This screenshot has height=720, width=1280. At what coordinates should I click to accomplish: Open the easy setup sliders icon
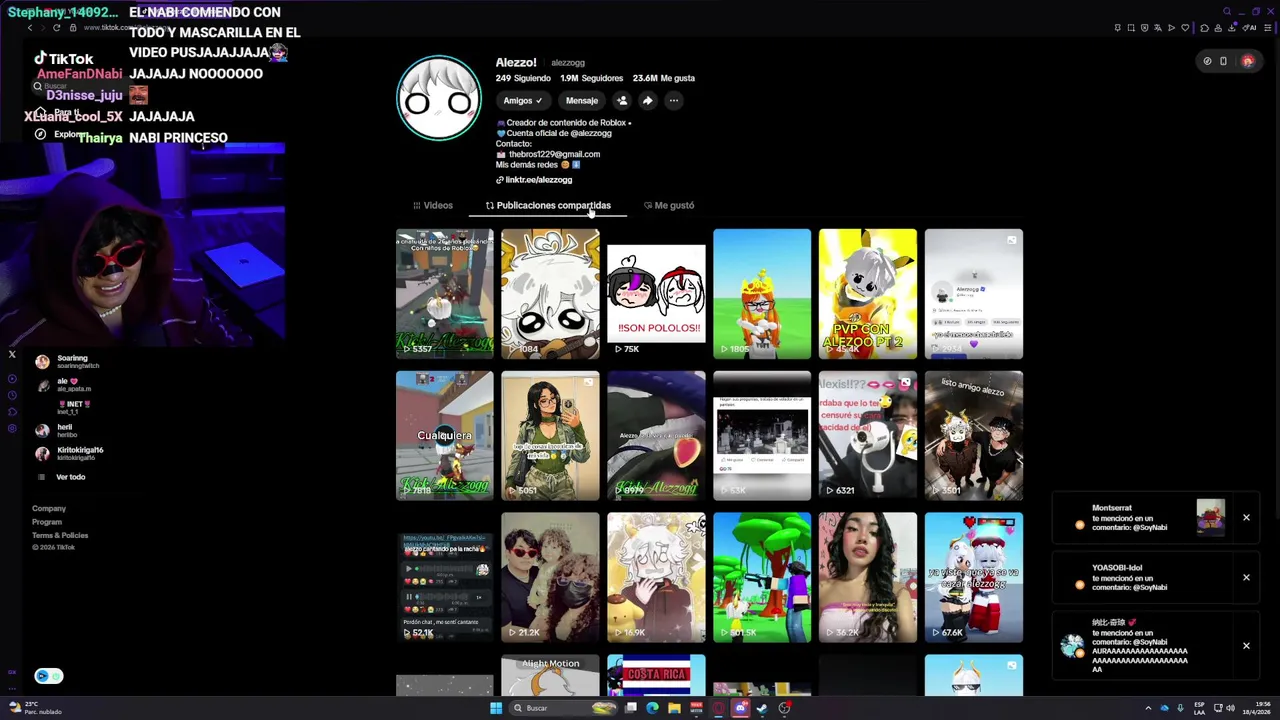[x=1268, y=28]
